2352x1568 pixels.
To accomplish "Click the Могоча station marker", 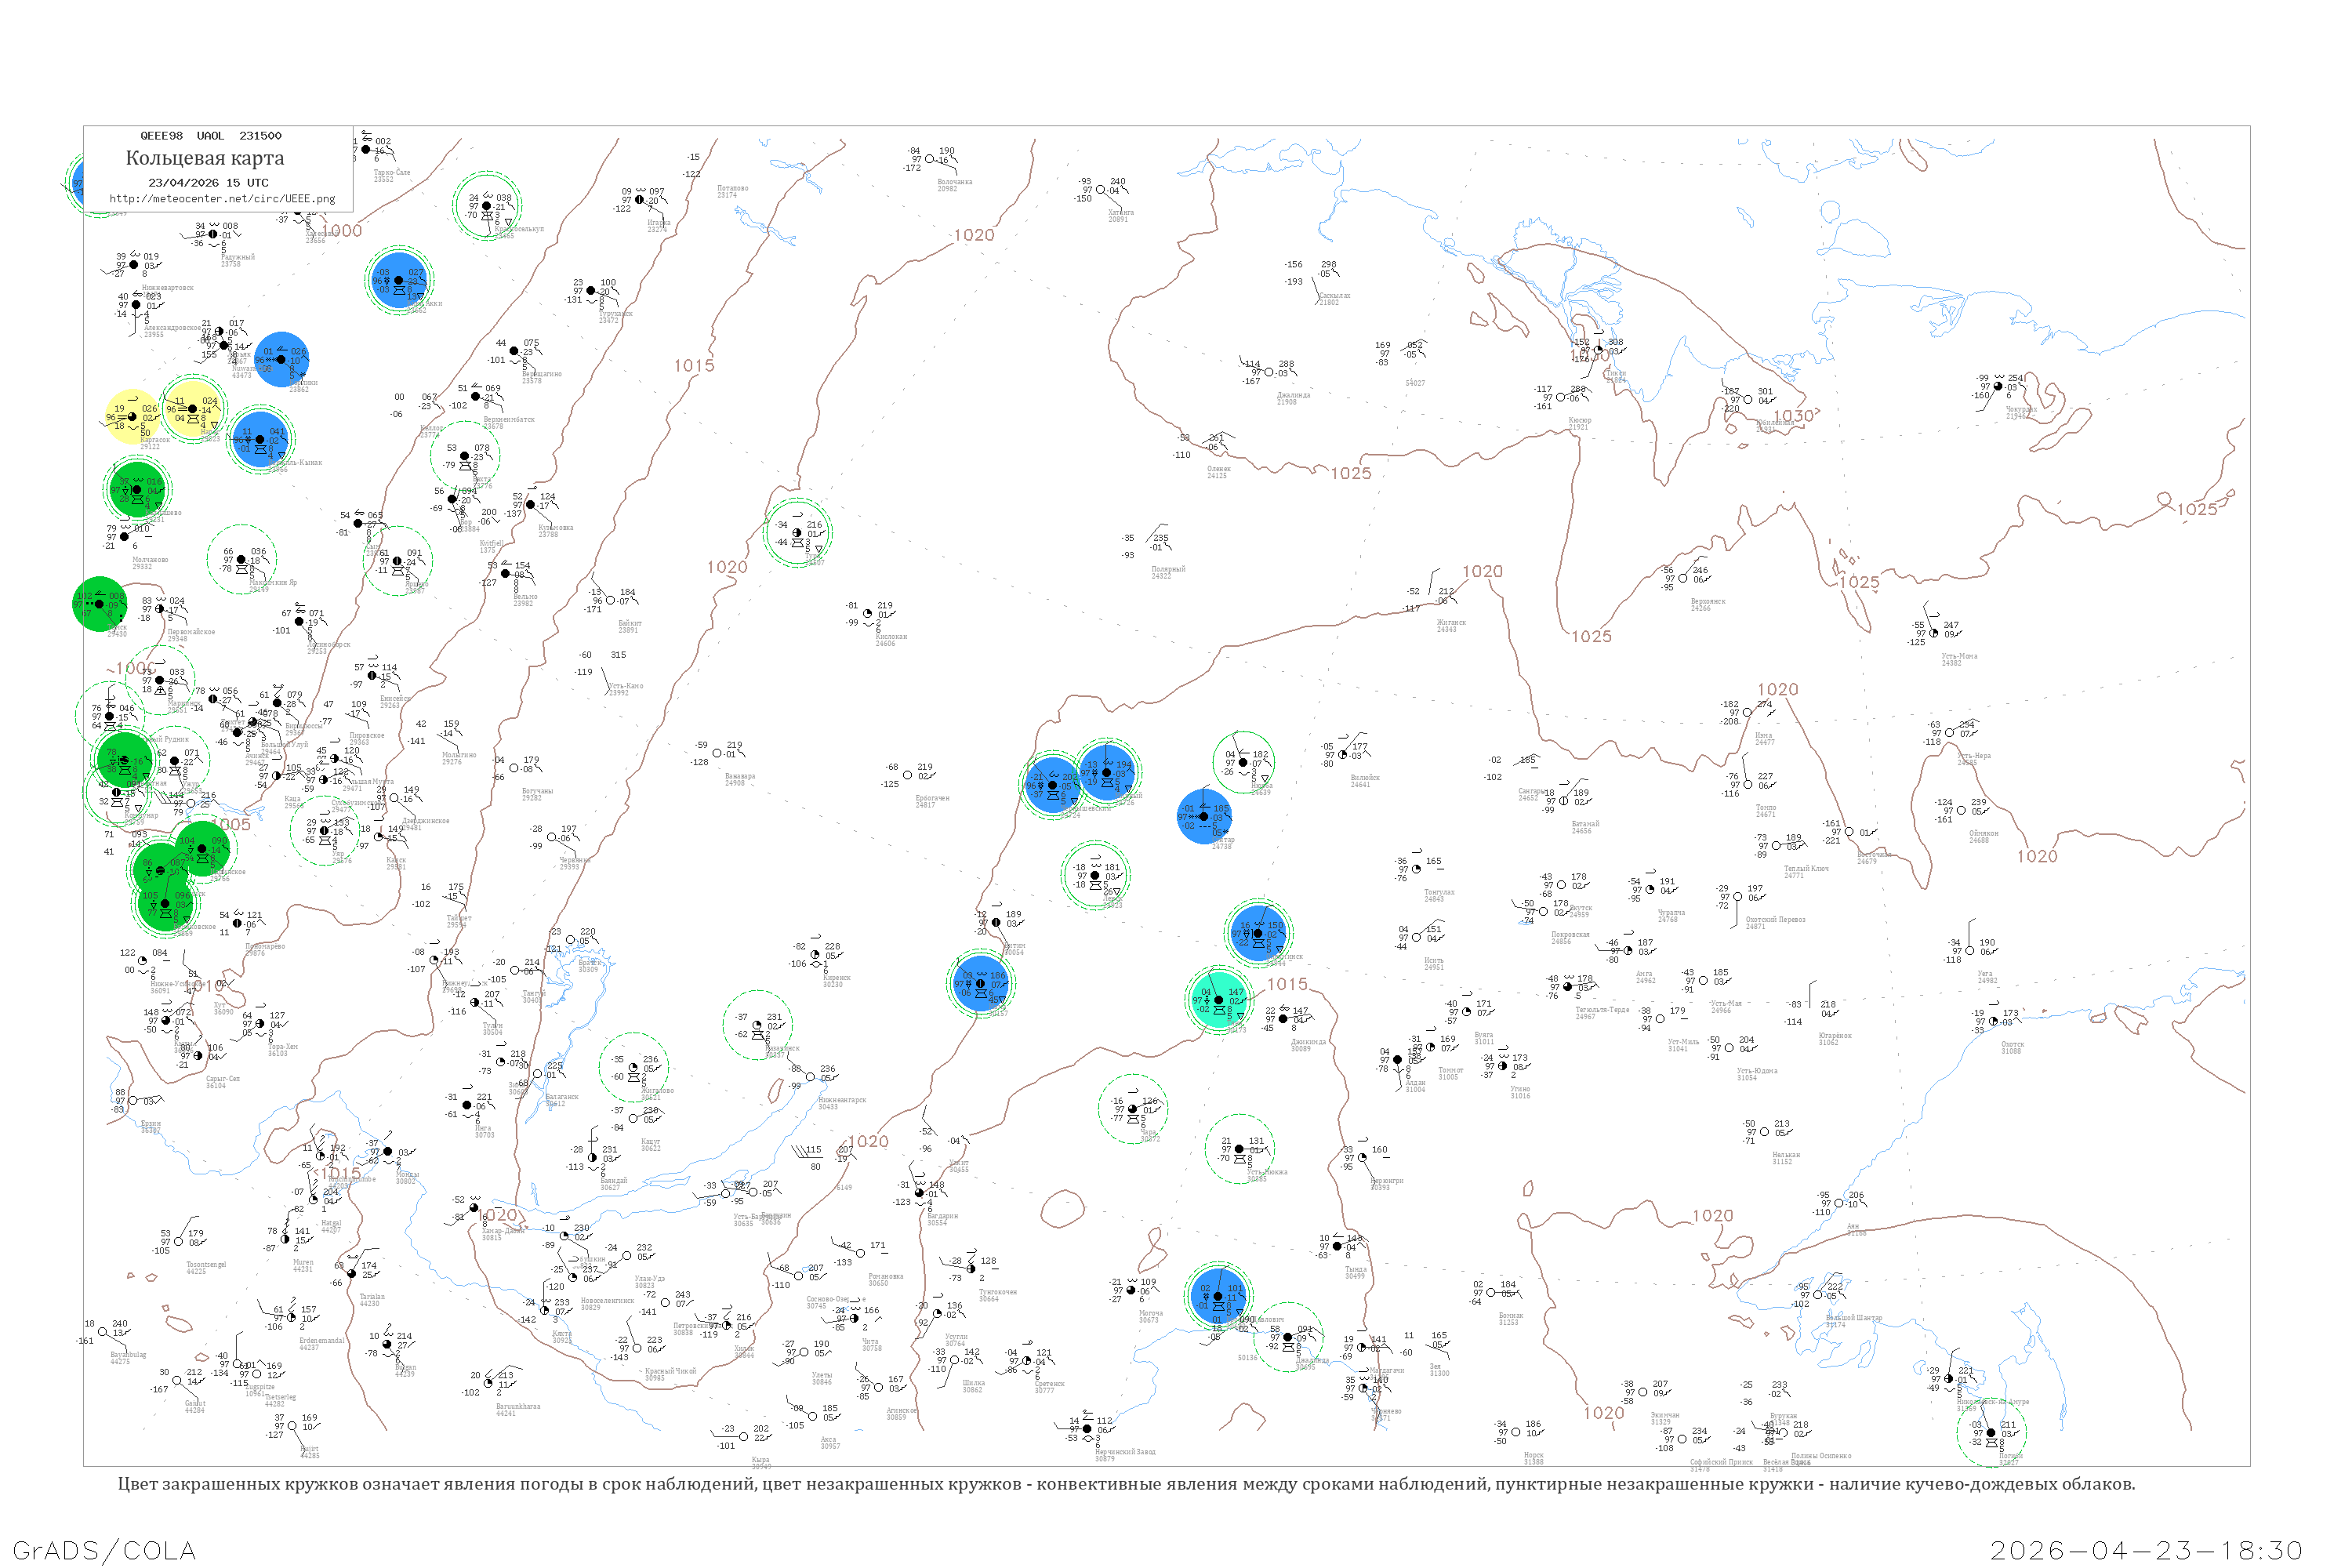I will coord(1130,1290).
